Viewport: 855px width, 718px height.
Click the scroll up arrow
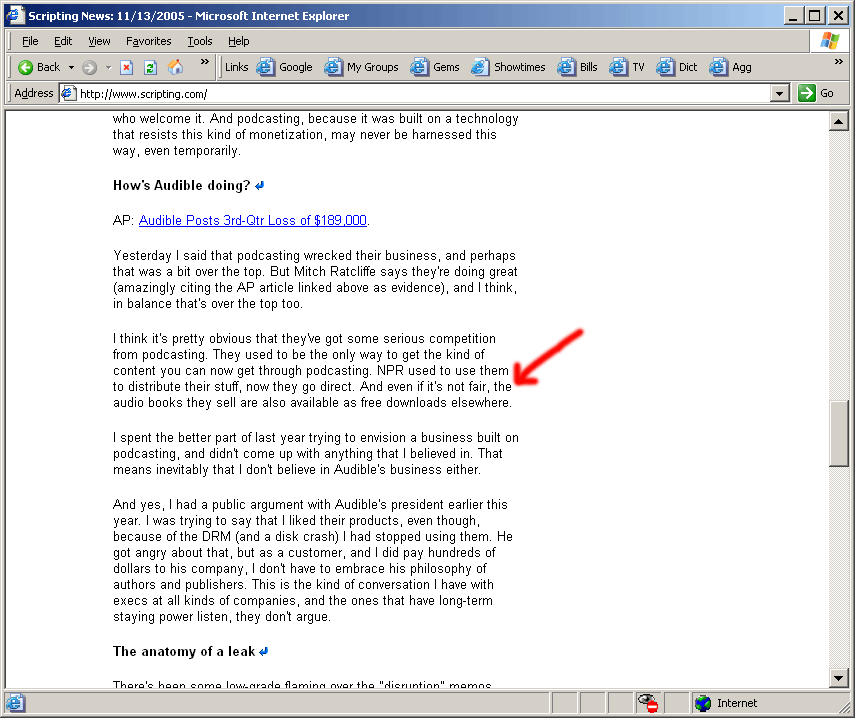(838, 121)
